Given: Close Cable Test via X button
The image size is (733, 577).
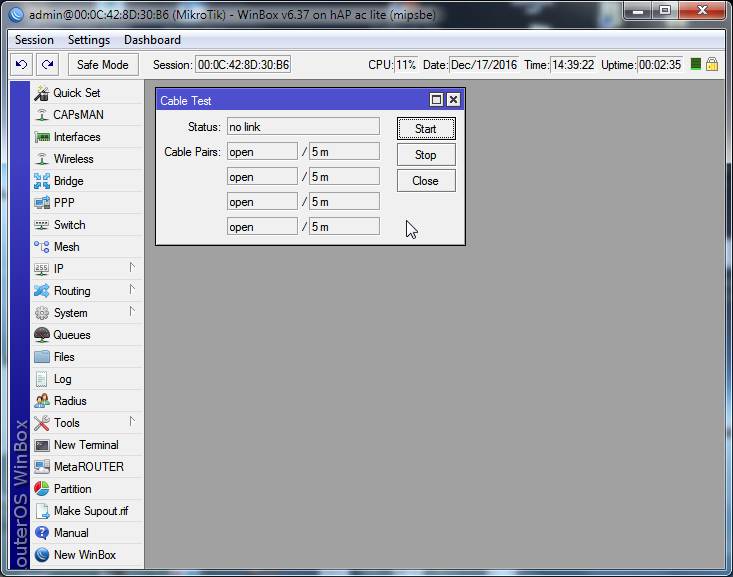Looking at the screenshot, I should 453,100.
